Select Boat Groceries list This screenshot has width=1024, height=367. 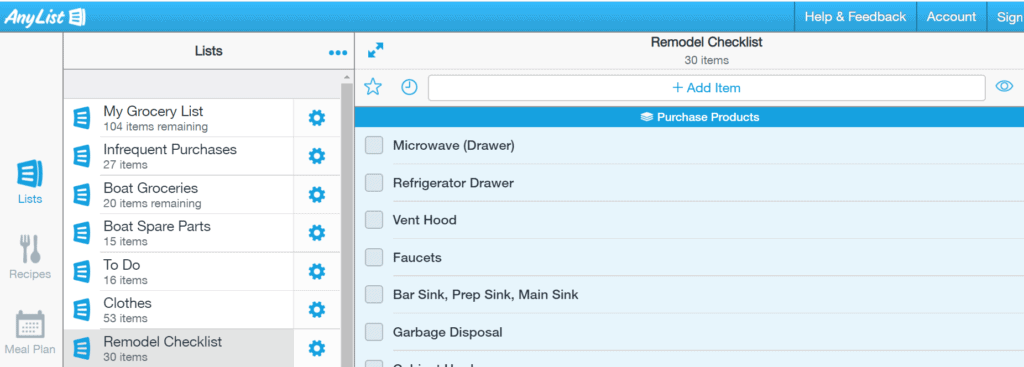click(x=178, y=195)
